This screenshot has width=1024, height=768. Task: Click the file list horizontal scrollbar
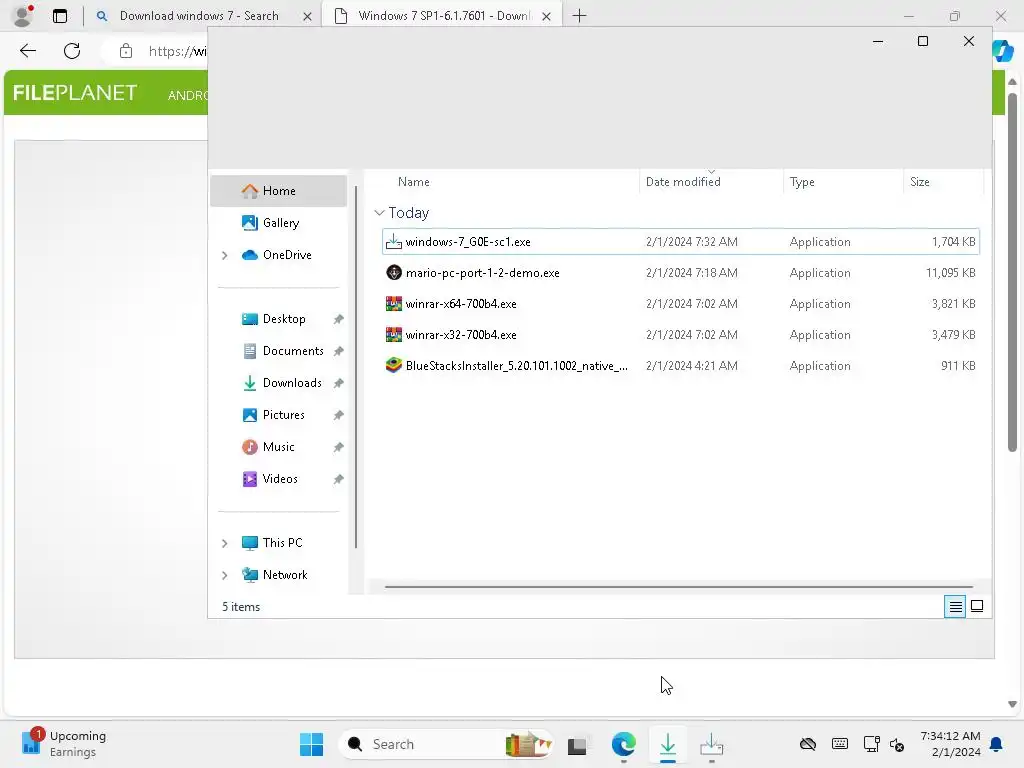(679, 586)
